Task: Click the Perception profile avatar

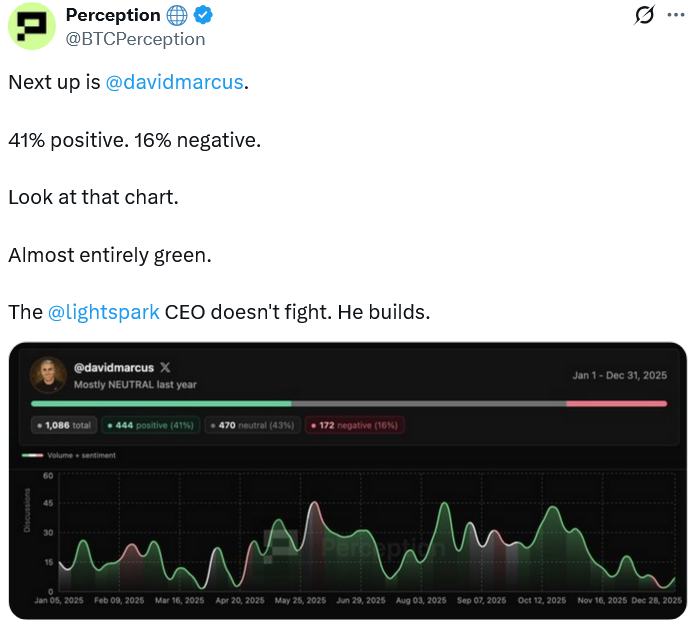Action: click(32, 26)
